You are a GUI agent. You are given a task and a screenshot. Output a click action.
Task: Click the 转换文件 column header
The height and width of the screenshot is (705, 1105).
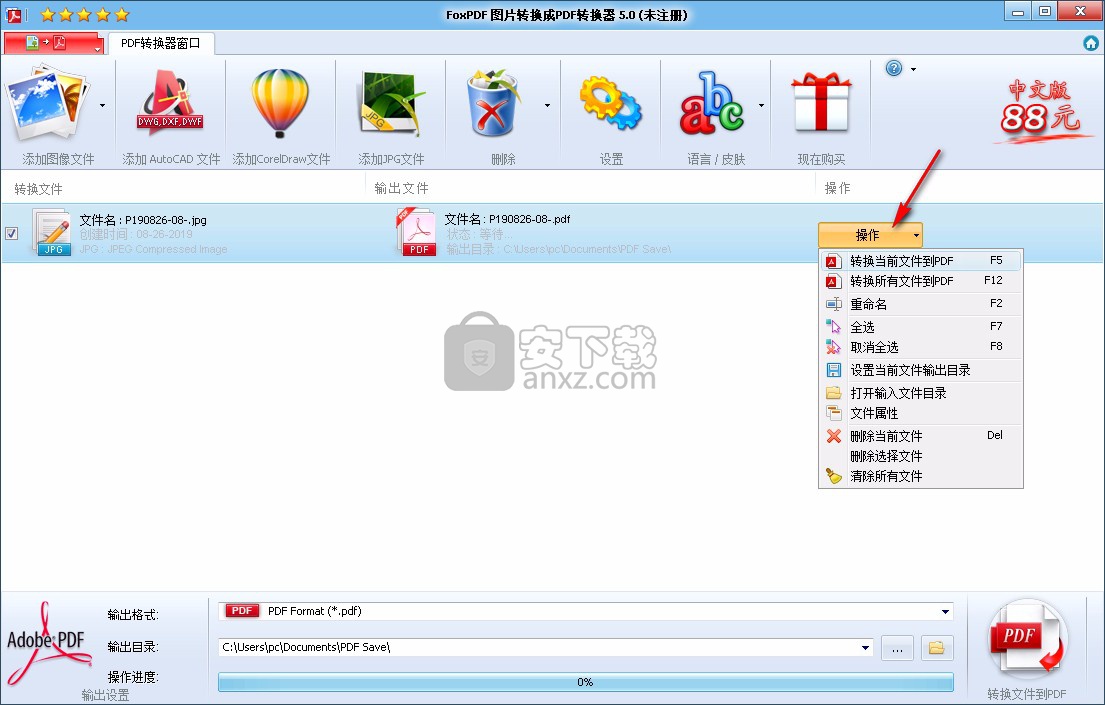point(39,189)
